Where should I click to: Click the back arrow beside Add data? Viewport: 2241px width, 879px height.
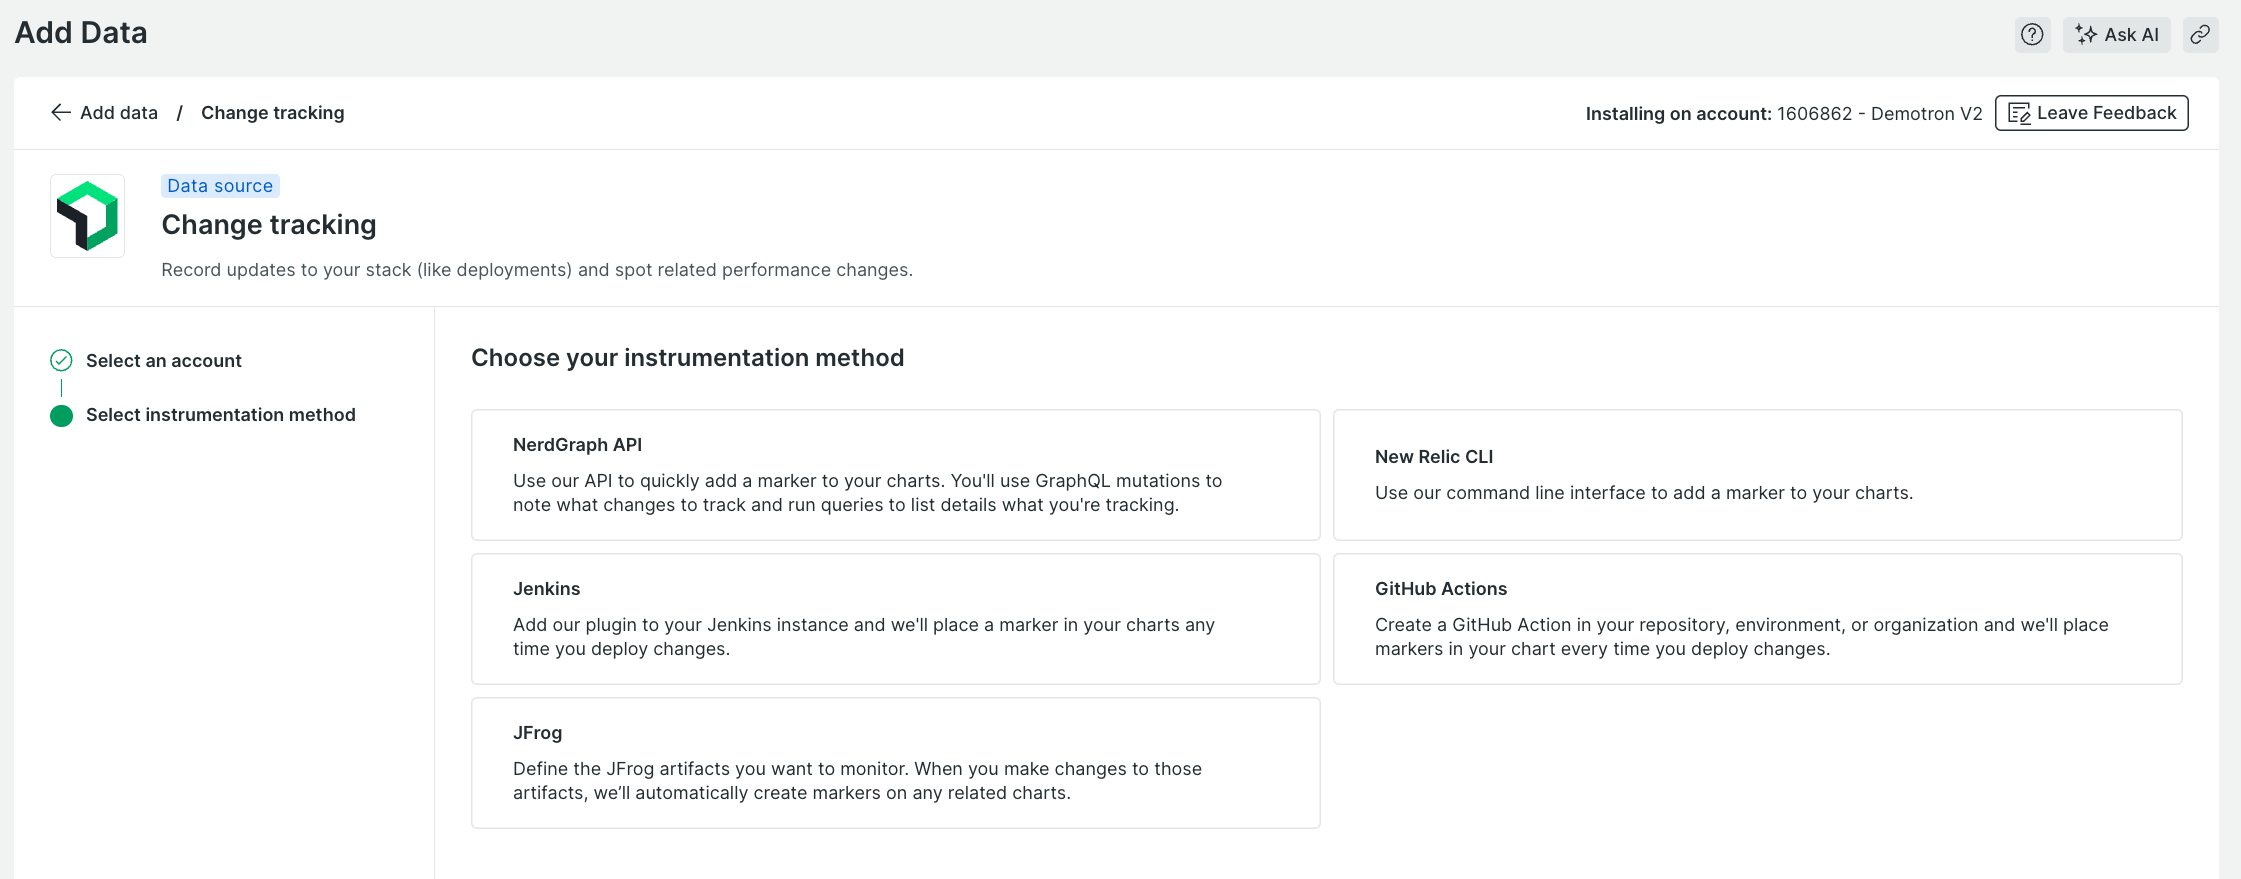pos(61,113)
